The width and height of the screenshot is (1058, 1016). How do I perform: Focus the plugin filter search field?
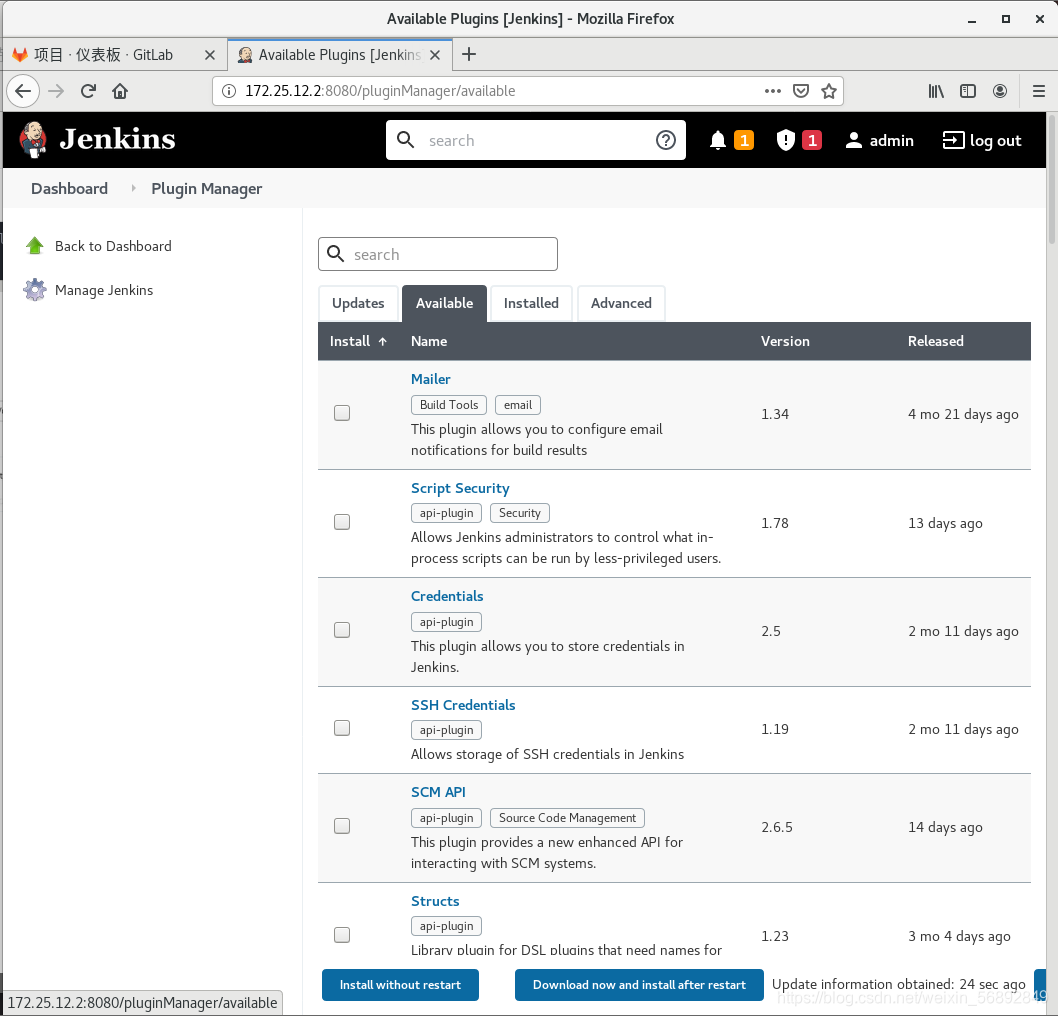click(438, 254)
